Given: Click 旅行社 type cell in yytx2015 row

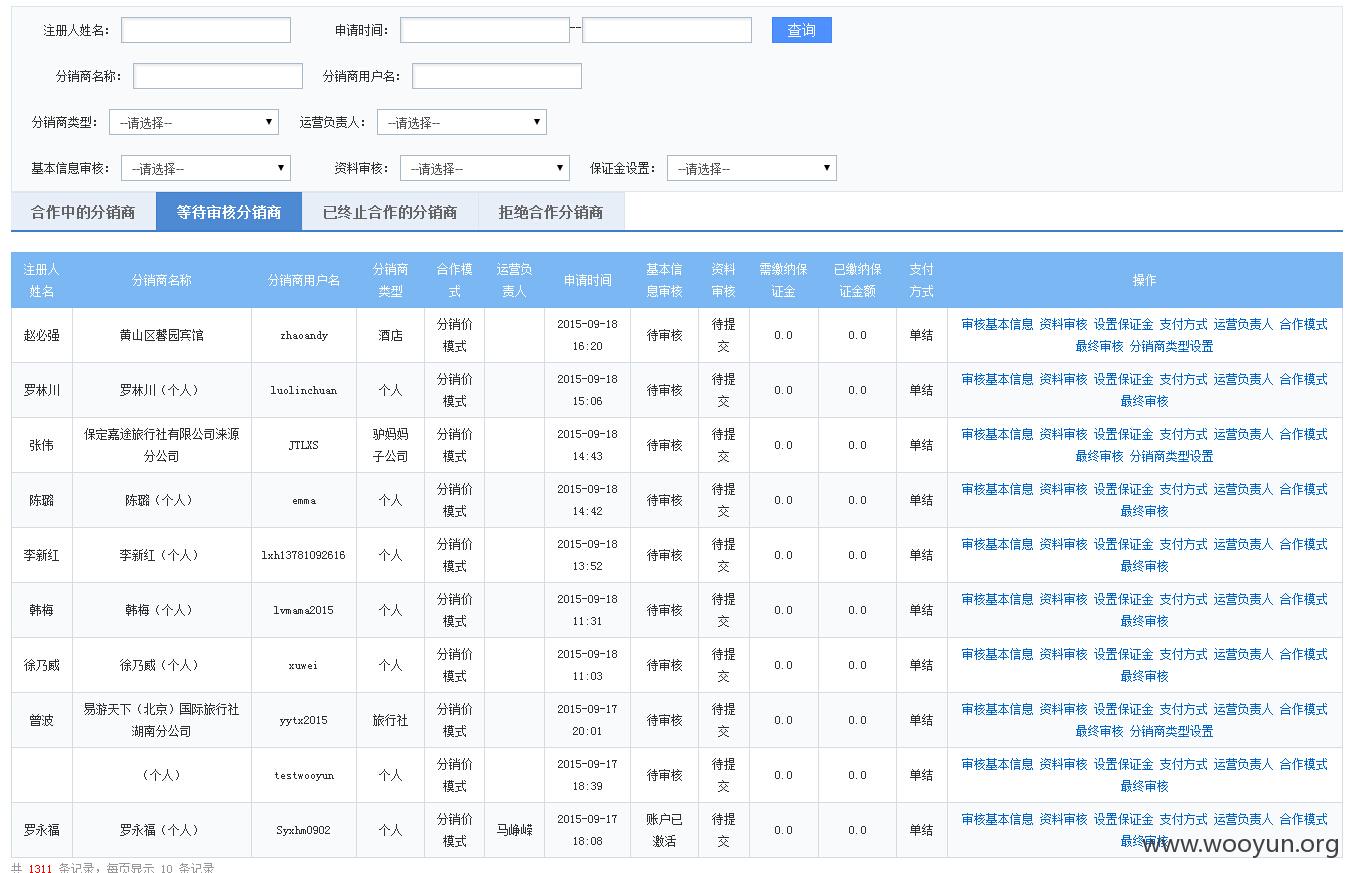Looking at the screenshot, I should pyautogui.click(x=390, y=720).
